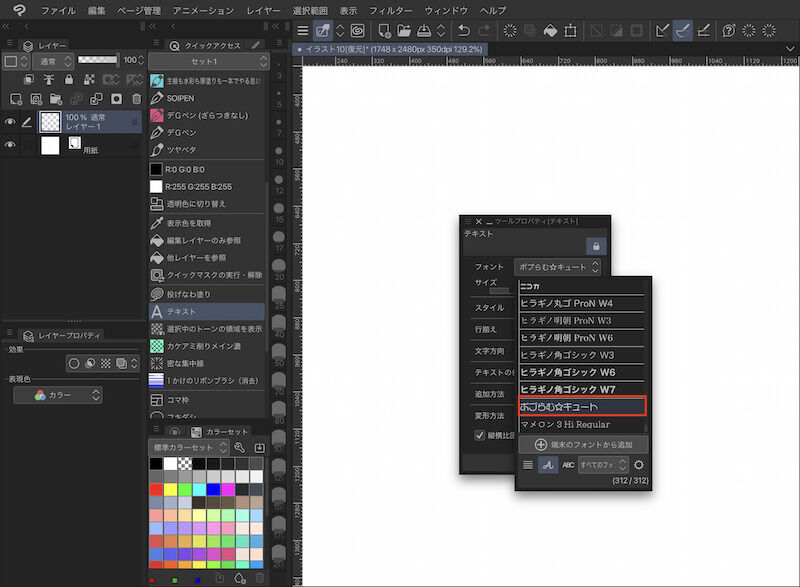Click font preview display icon in popup
800x587 pixels.
(548, 465)
